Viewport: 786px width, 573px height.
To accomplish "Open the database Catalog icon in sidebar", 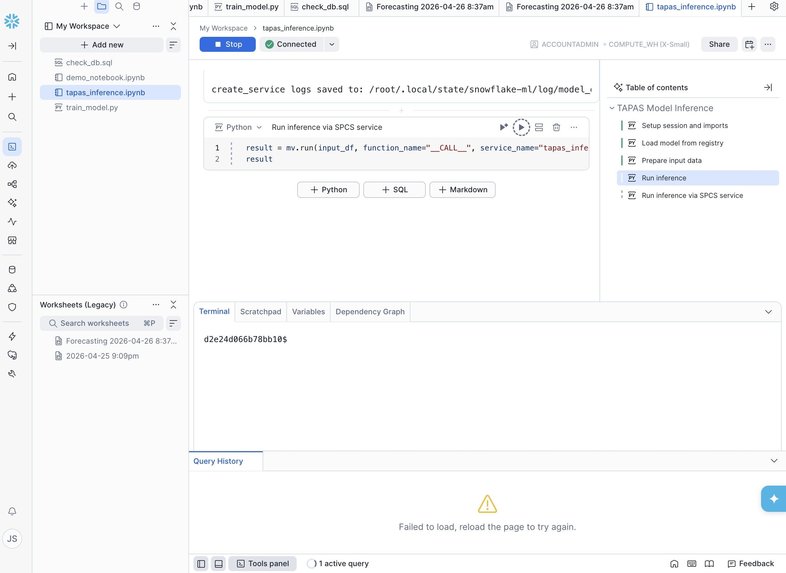I will (x=12, y=270).
